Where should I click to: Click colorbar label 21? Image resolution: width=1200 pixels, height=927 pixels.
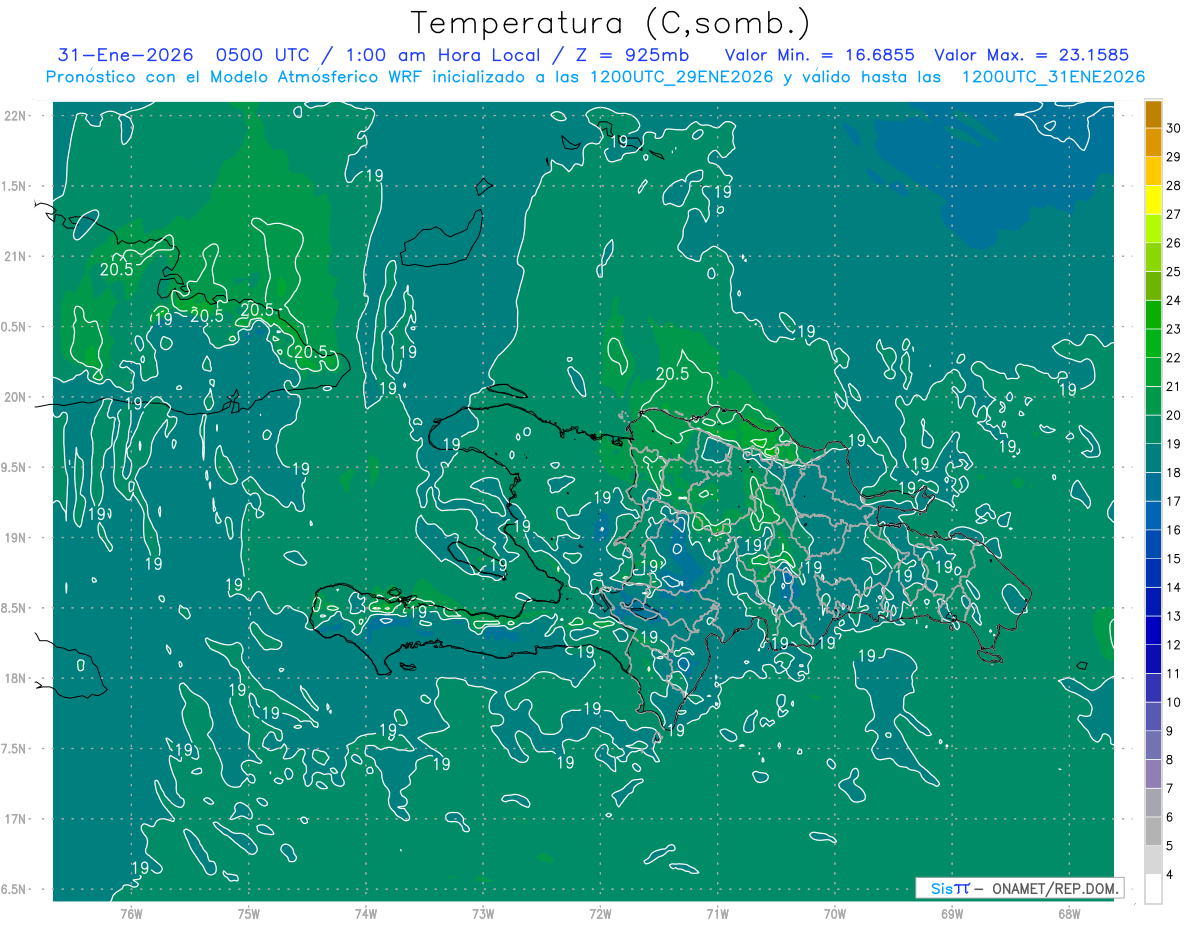coord(1174,386)
